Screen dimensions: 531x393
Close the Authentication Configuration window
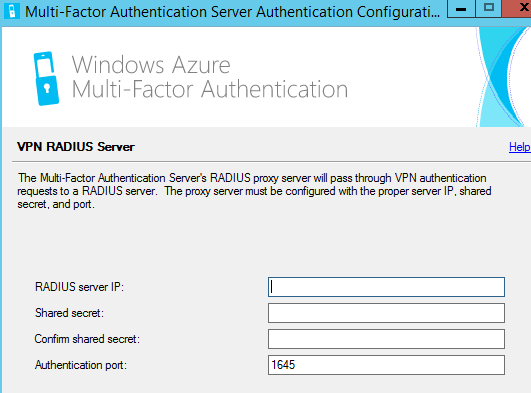(x=517, y=8)
